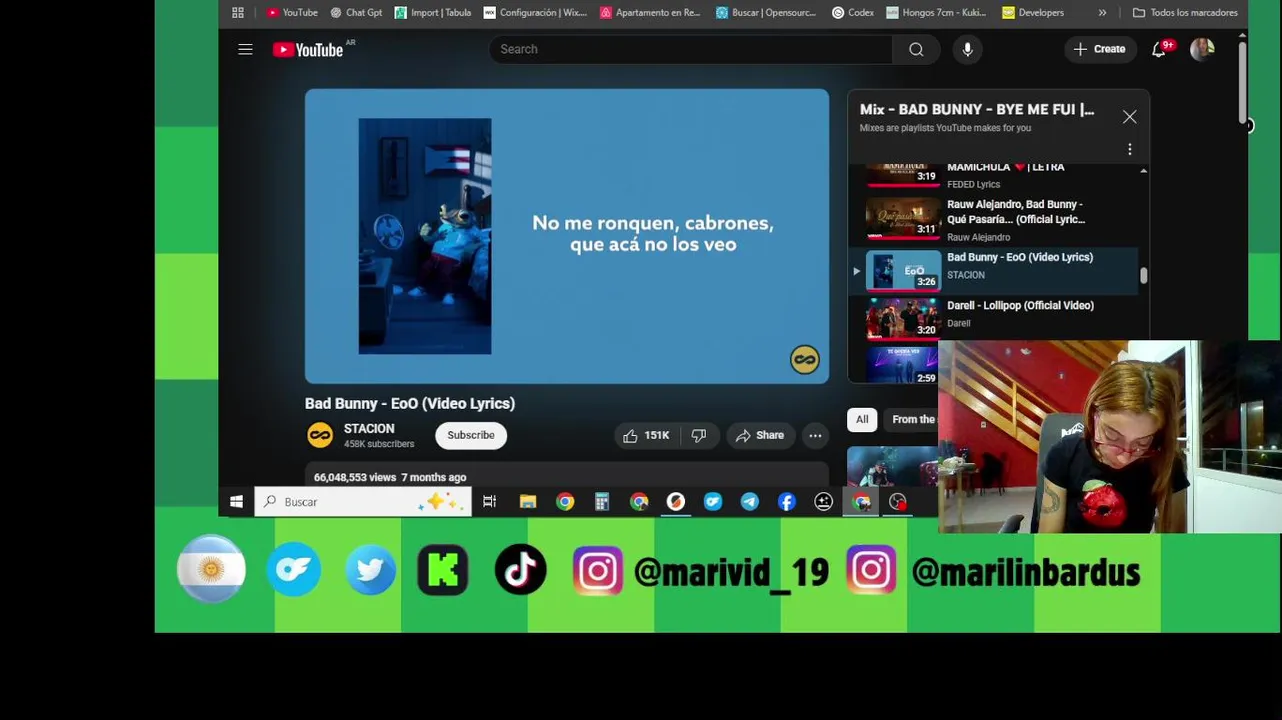
Task: Open the notifications bell
Action: [x=1159, y=49]
